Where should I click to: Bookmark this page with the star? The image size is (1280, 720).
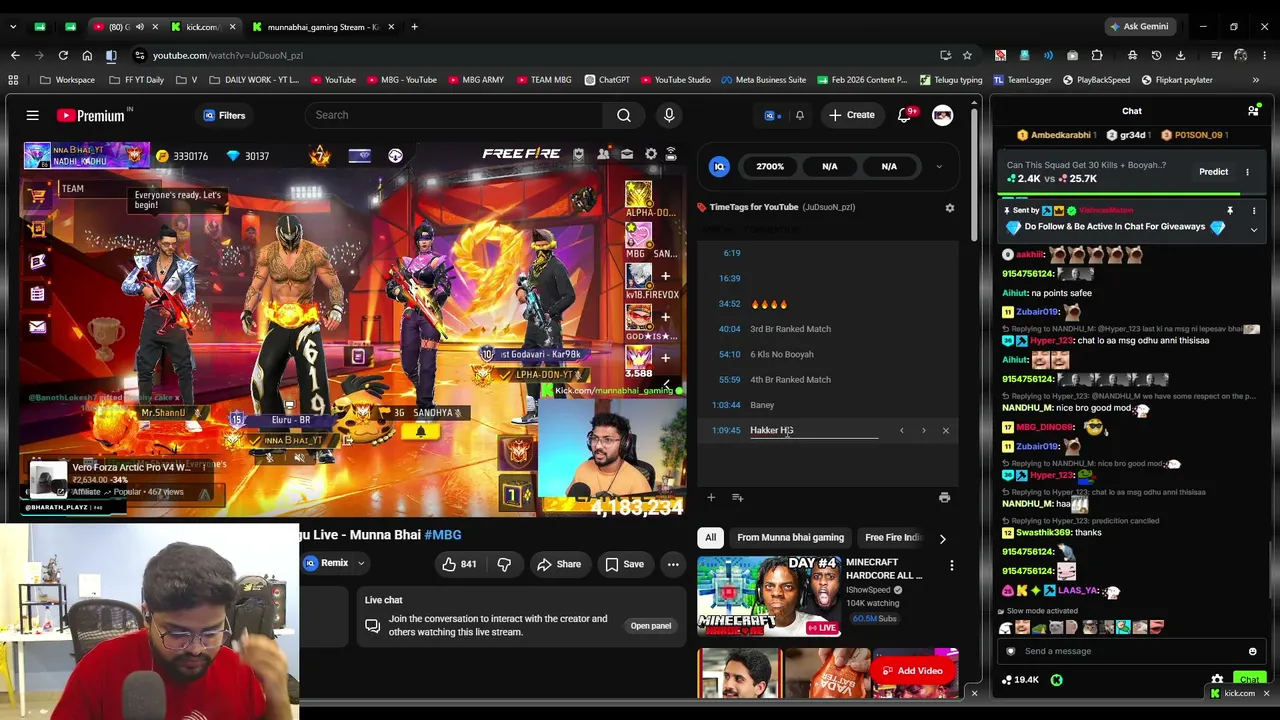967,55
